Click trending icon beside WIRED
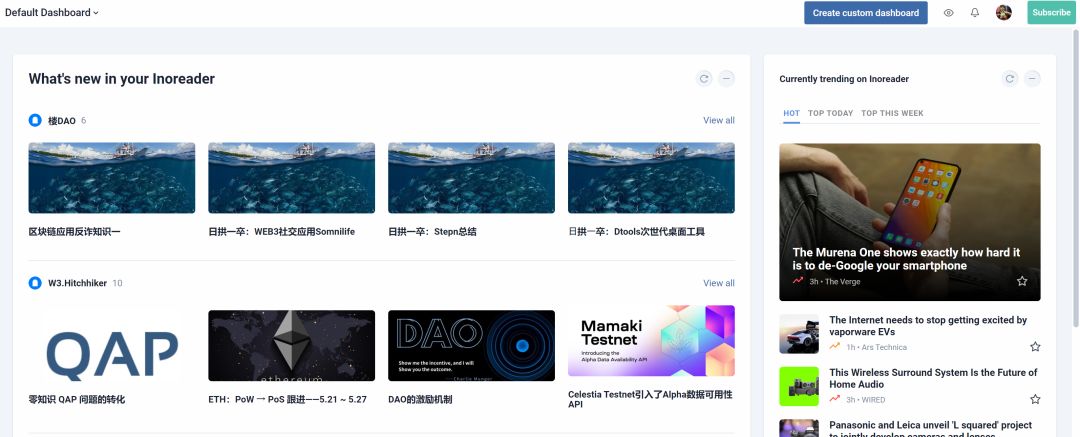 (835, 399)
